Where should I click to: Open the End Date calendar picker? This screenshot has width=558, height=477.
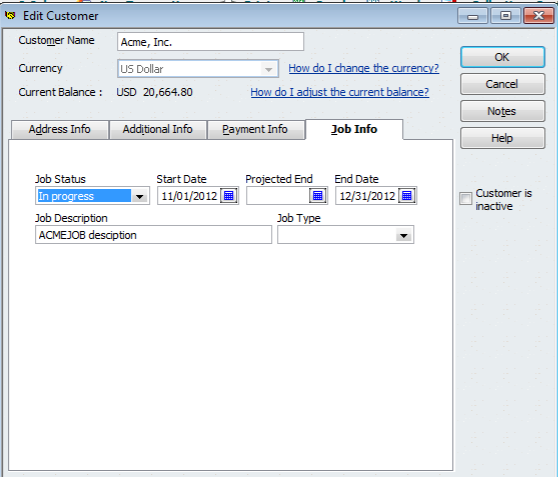click(x=407, y=196)
